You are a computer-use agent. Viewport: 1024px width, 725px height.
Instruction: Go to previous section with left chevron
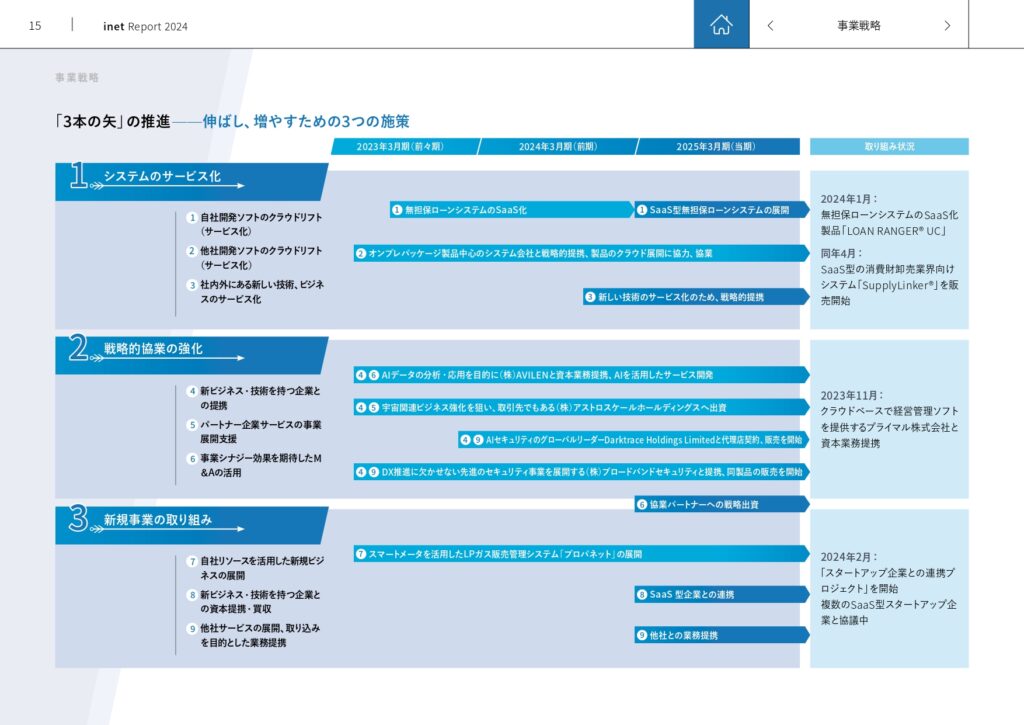(771, 25)
